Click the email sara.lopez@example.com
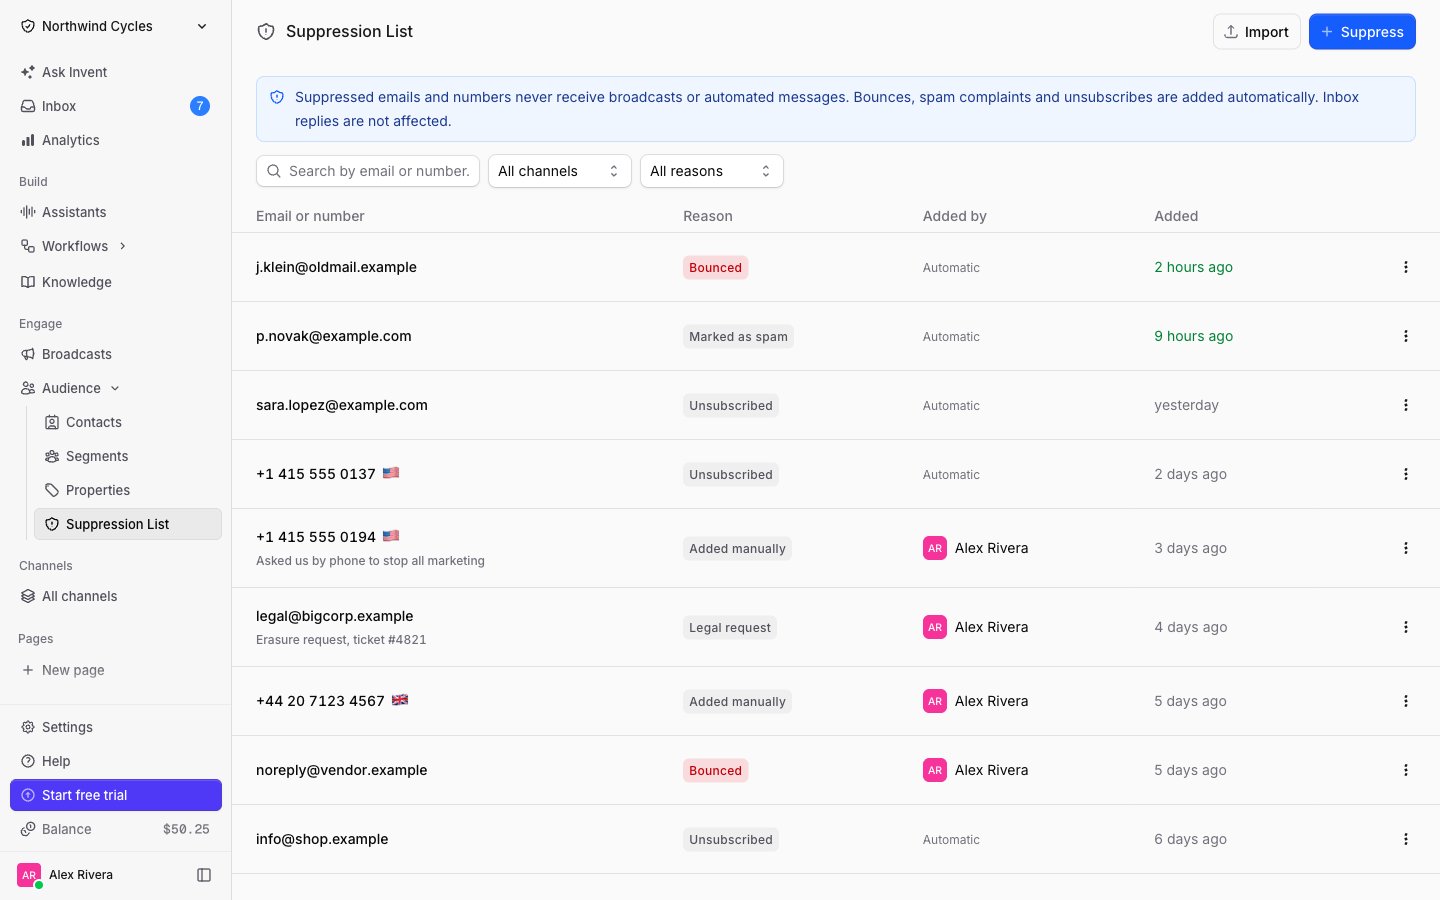Viewport: 1440px width, 900px height. point(342,405)
